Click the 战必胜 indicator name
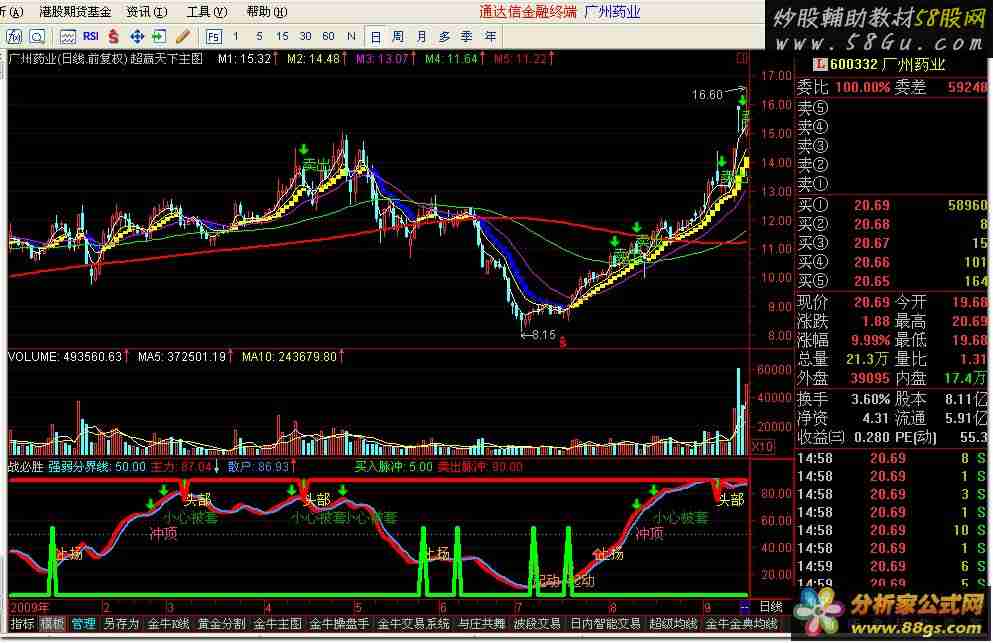Image resolution: width=993 pixels, height=643 pixels. [25, 467]
